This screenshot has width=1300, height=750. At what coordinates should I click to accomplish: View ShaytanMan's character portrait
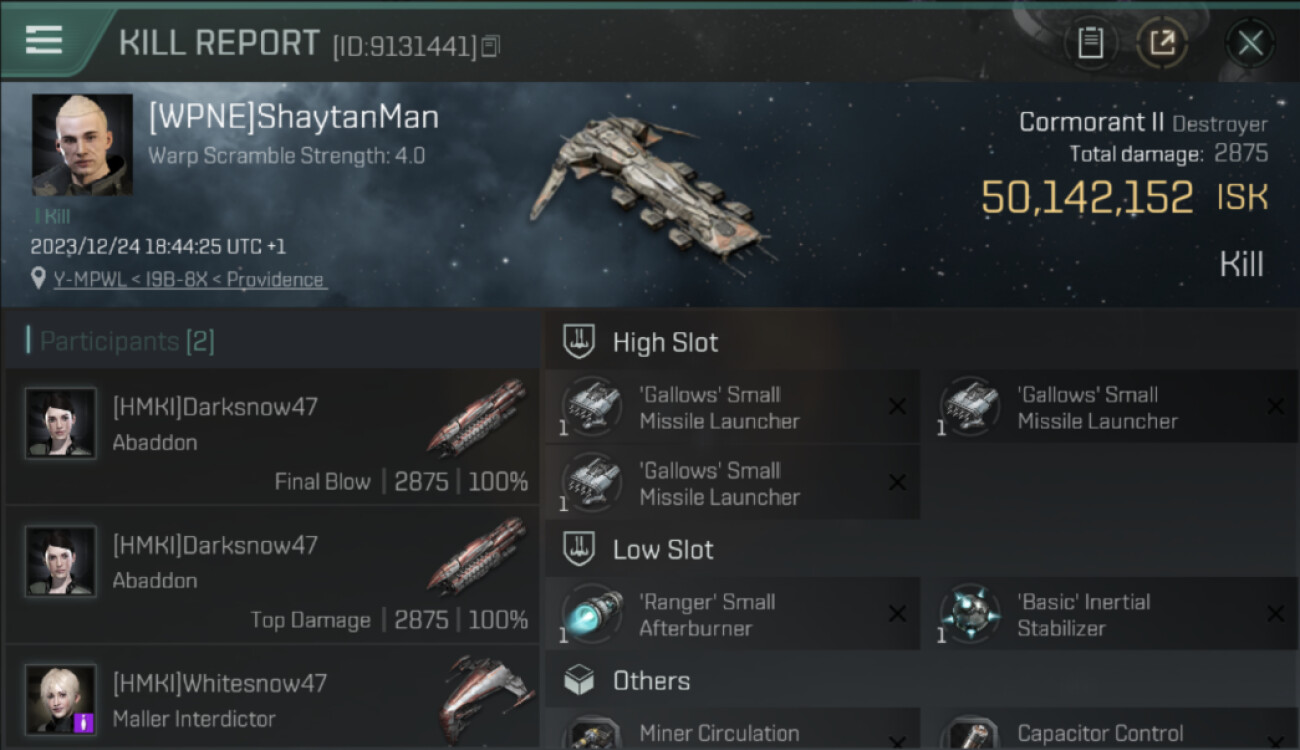[x=82, y=145]
